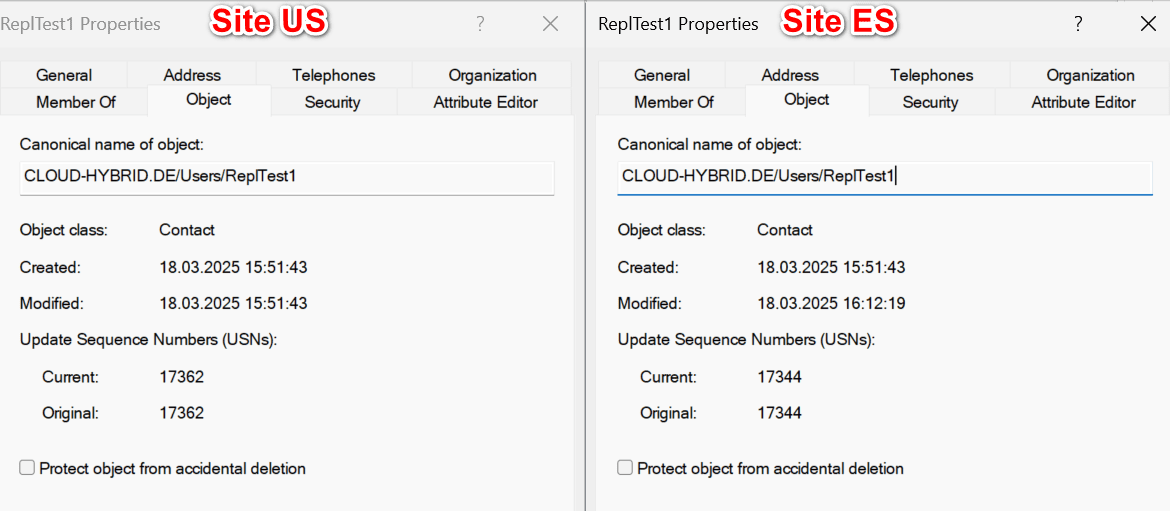Click canonical name field in Site ES dialog
Screen dimensions: 1170x511
tap(884, 177)
